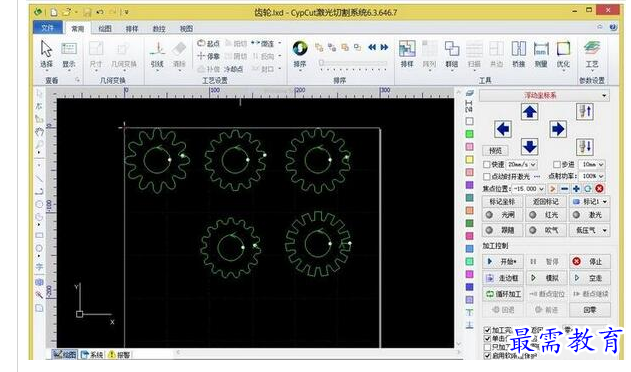Image resolution: width=631 pixels, height=372 pixels.
Task: Switch to the 视图 ribbon tab
Action: coord(186,29)
